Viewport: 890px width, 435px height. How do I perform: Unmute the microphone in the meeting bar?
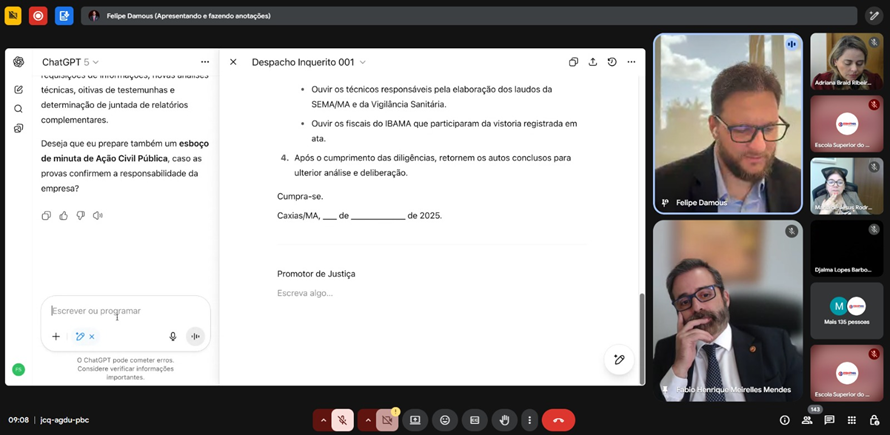(343, 420)
